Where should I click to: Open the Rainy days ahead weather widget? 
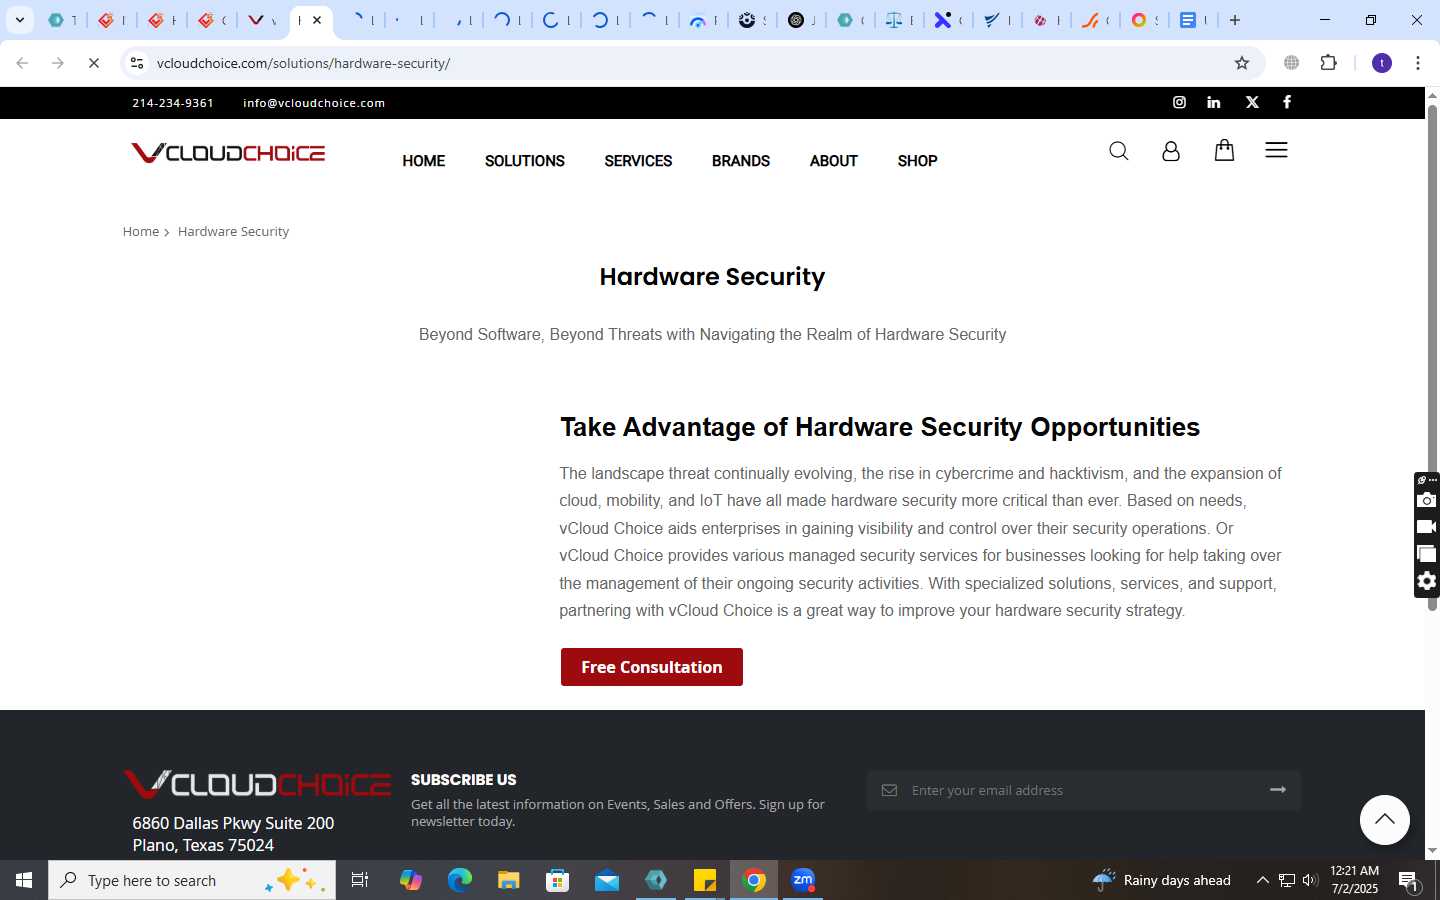pos(1162,880)
